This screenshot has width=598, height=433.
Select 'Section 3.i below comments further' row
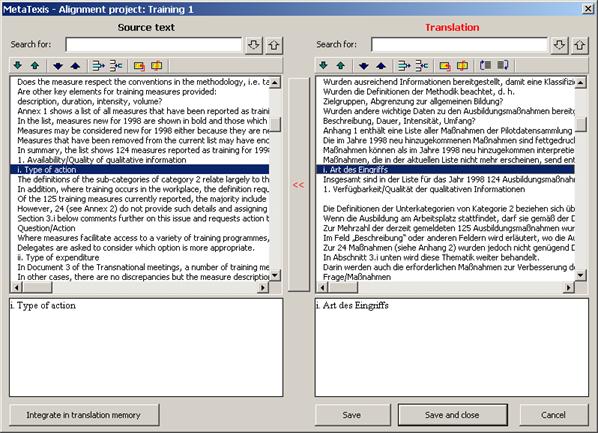click(x=140, y=219)
